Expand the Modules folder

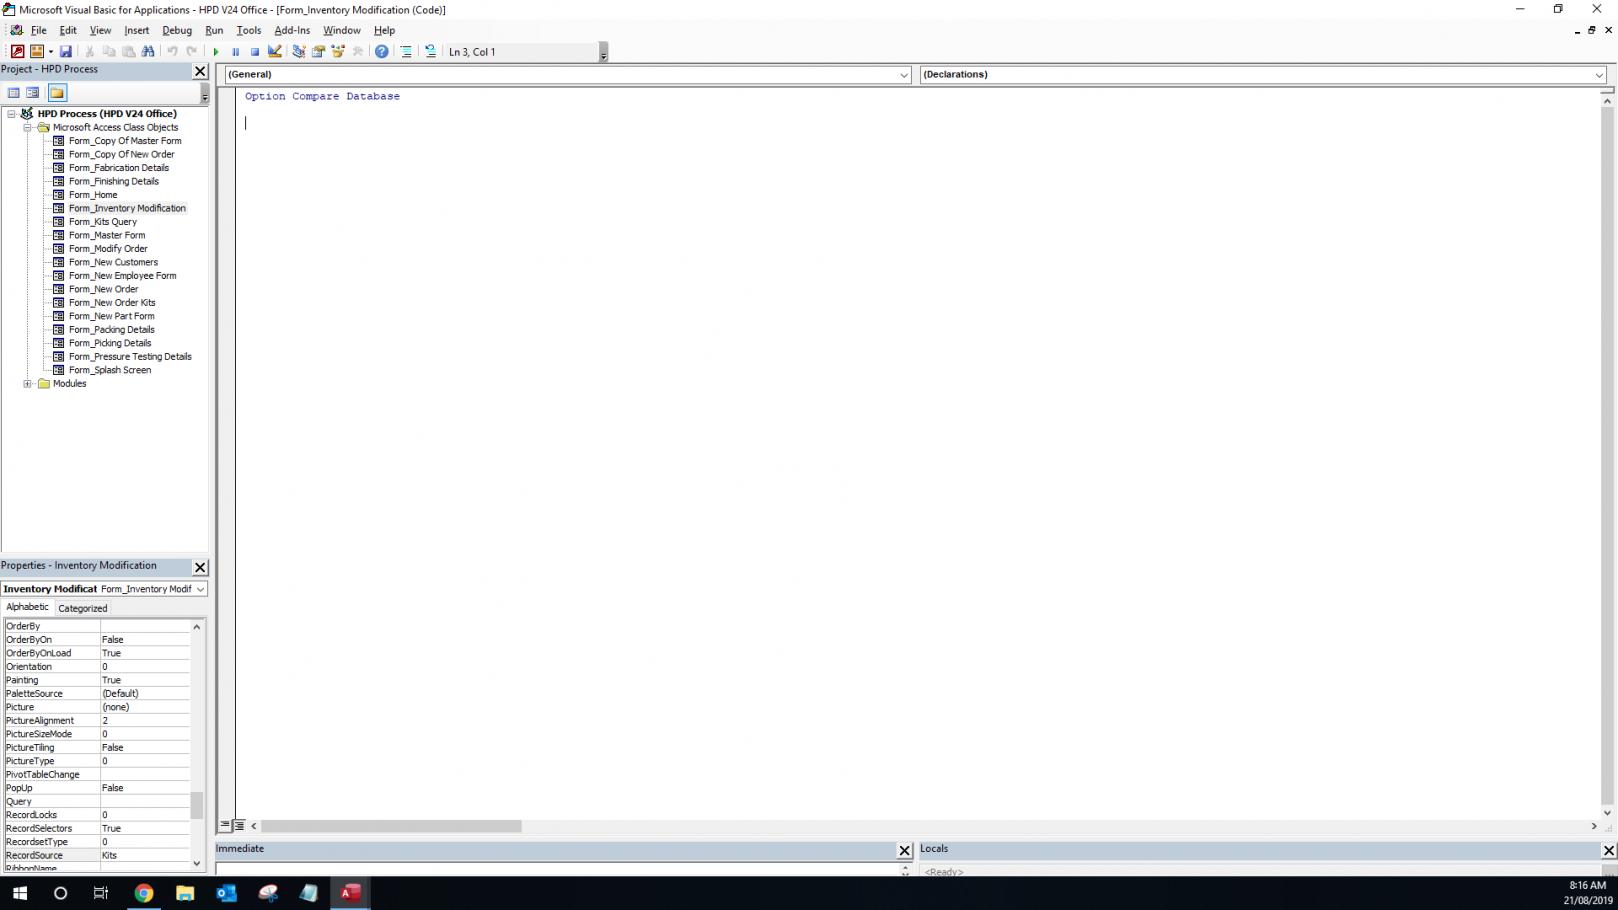pos(28,384)
